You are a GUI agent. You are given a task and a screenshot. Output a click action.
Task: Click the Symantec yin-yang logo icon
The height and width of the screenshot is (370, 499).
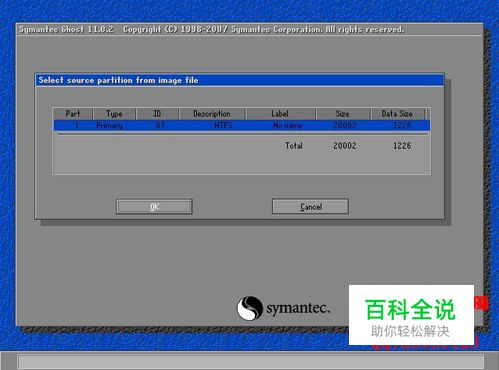[250, 308]
